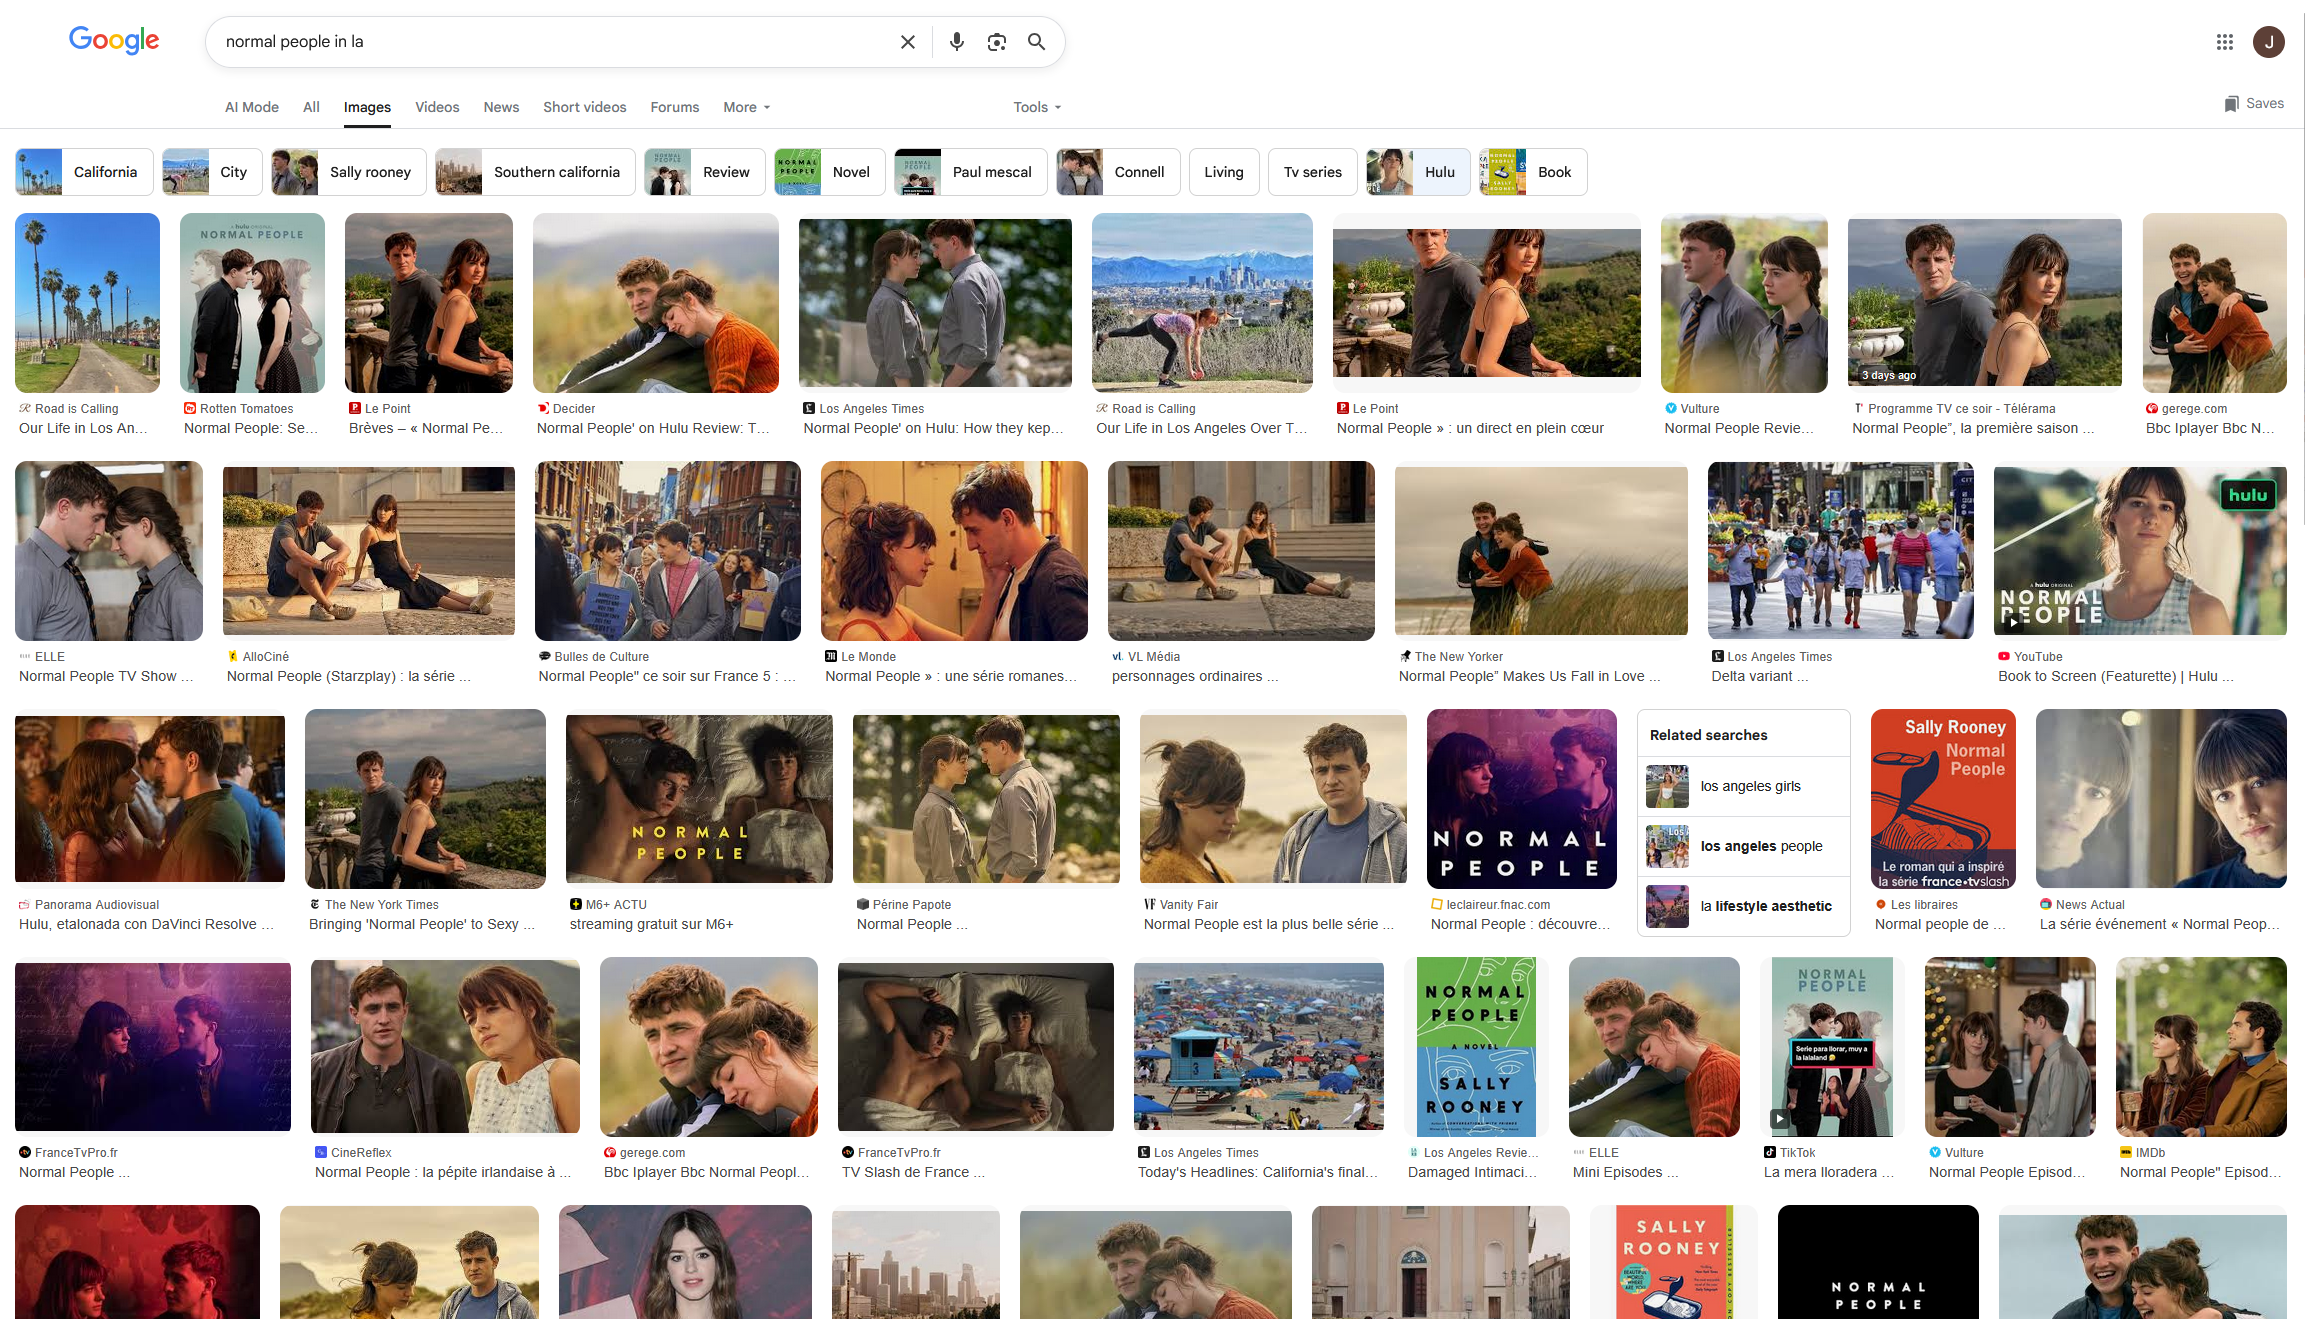Open the Google apps grid icon
Screen dimensions: 2305x1319
(x=2224, y=42)
